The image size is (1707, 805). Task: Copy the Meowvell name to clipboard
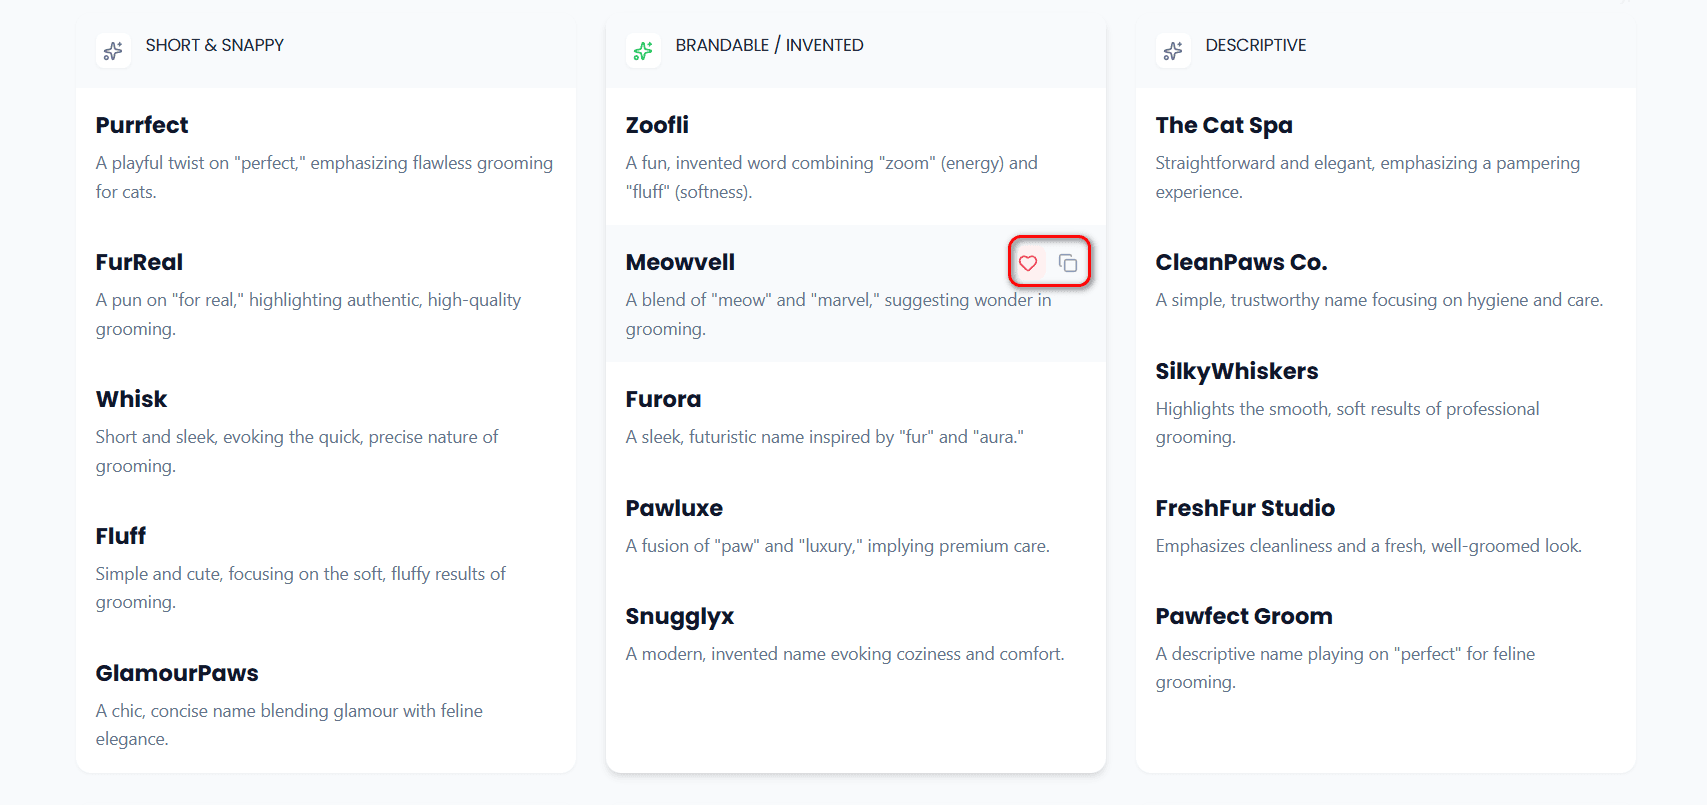(x=1068, y=263)
